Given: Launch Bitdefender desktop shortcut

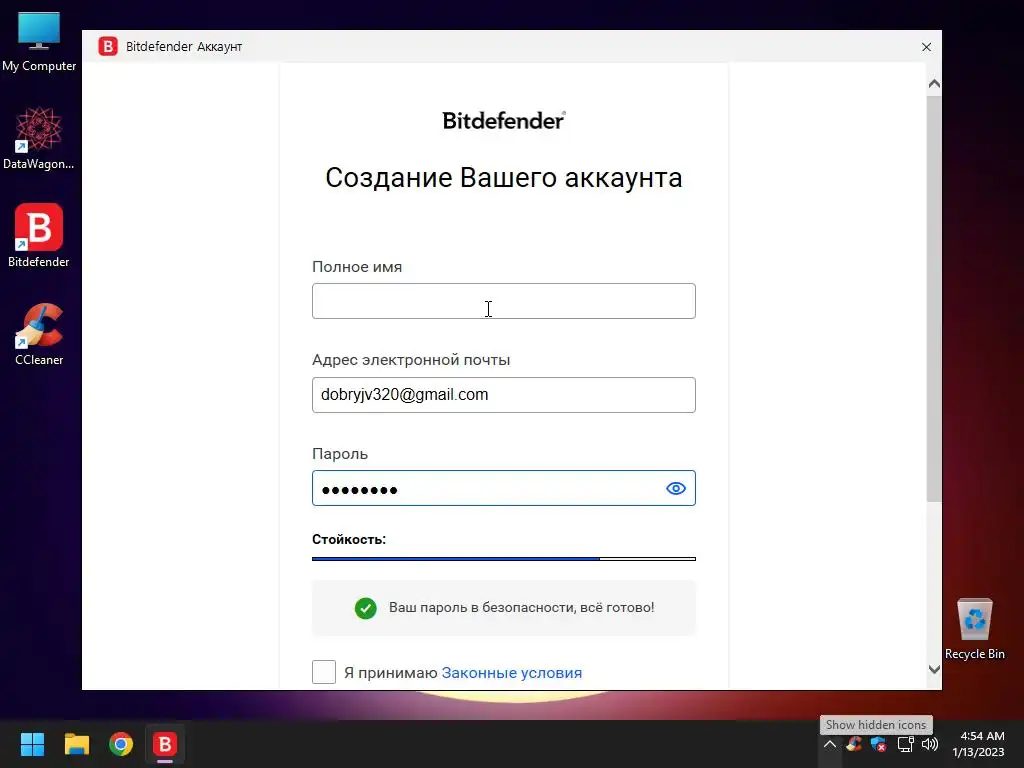Looking at the screenshot, I should 39,235.
